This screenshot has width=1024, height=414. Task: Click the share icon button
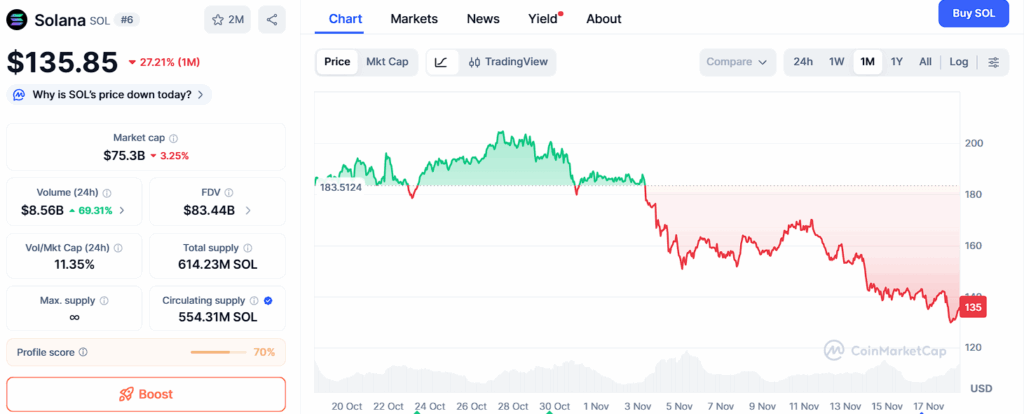[x=272, y=19]
